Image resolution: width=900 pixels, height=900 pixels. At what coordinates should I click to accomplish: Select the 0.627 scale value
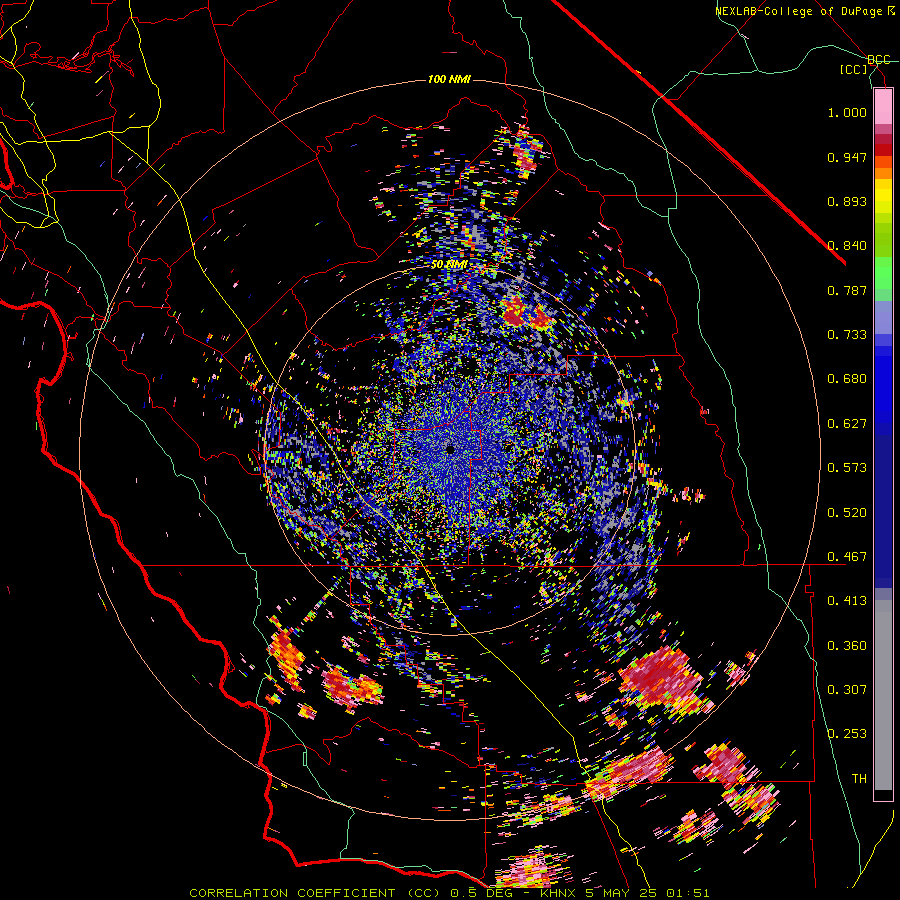coord(847,424)
